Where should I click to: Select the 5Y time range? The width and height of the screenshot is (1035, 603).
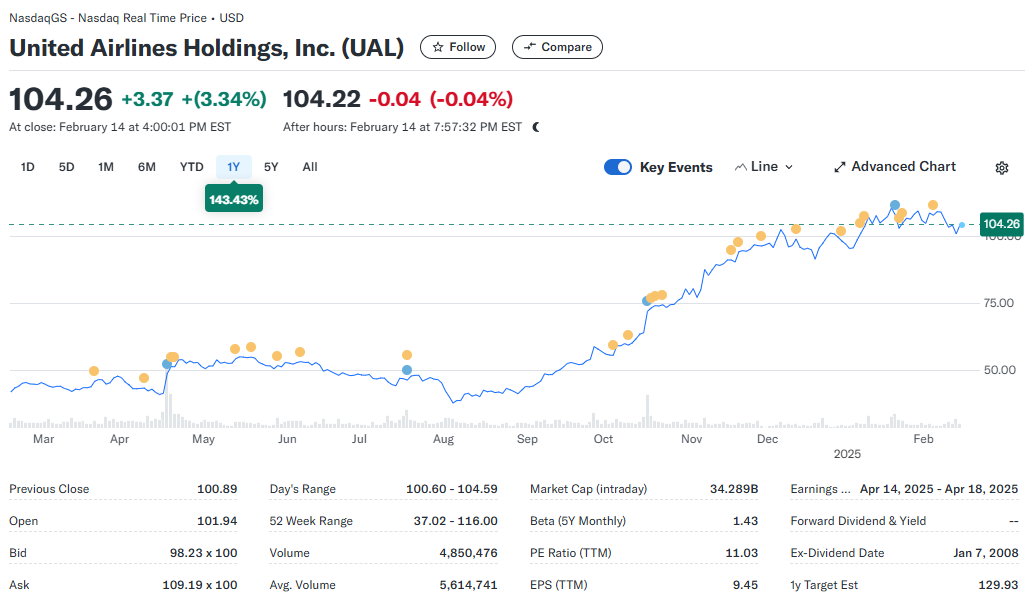click(271, 167)
